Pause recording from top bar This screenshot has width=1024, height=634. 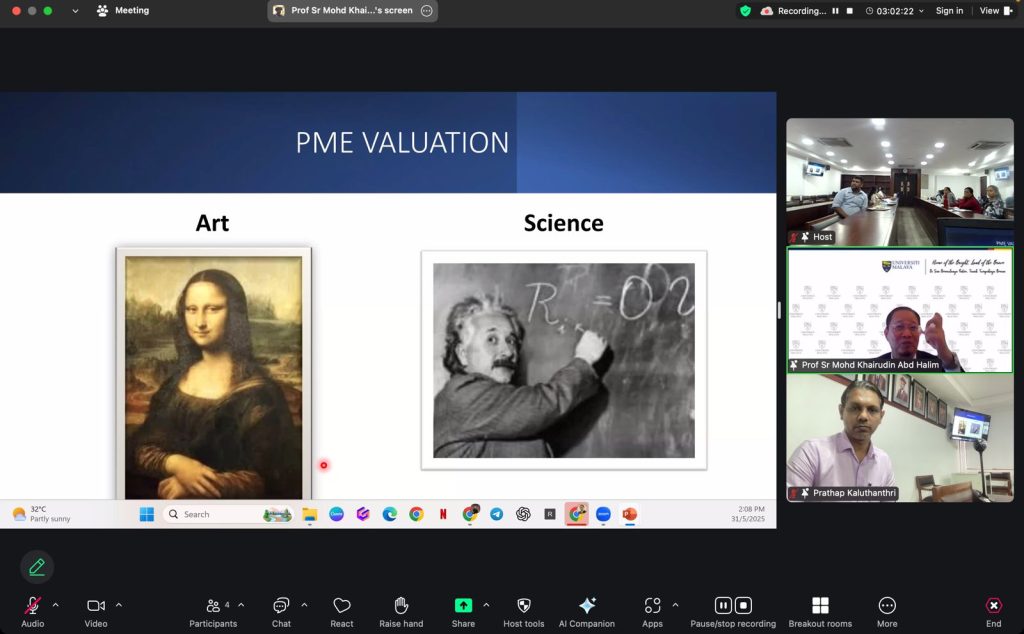point(835,11)
